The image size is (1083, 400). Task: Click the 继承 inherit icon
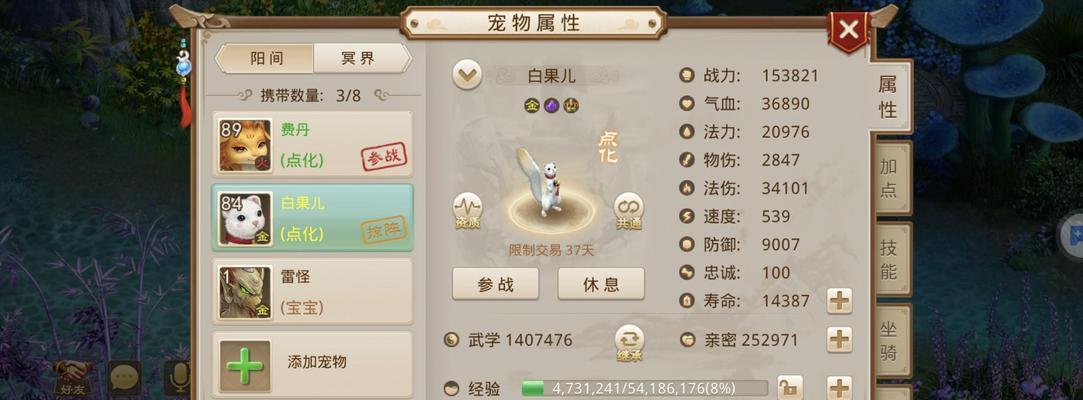[629, 343]
